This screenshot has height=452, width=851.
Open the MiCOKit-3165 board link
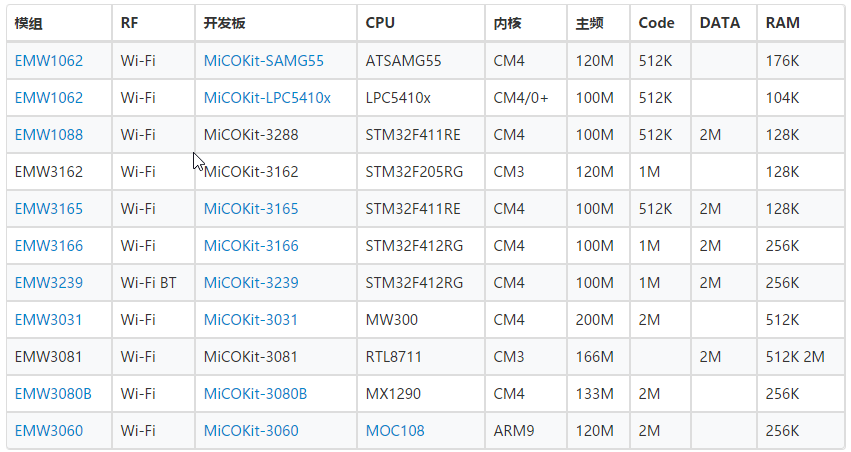tap(251, 209)
